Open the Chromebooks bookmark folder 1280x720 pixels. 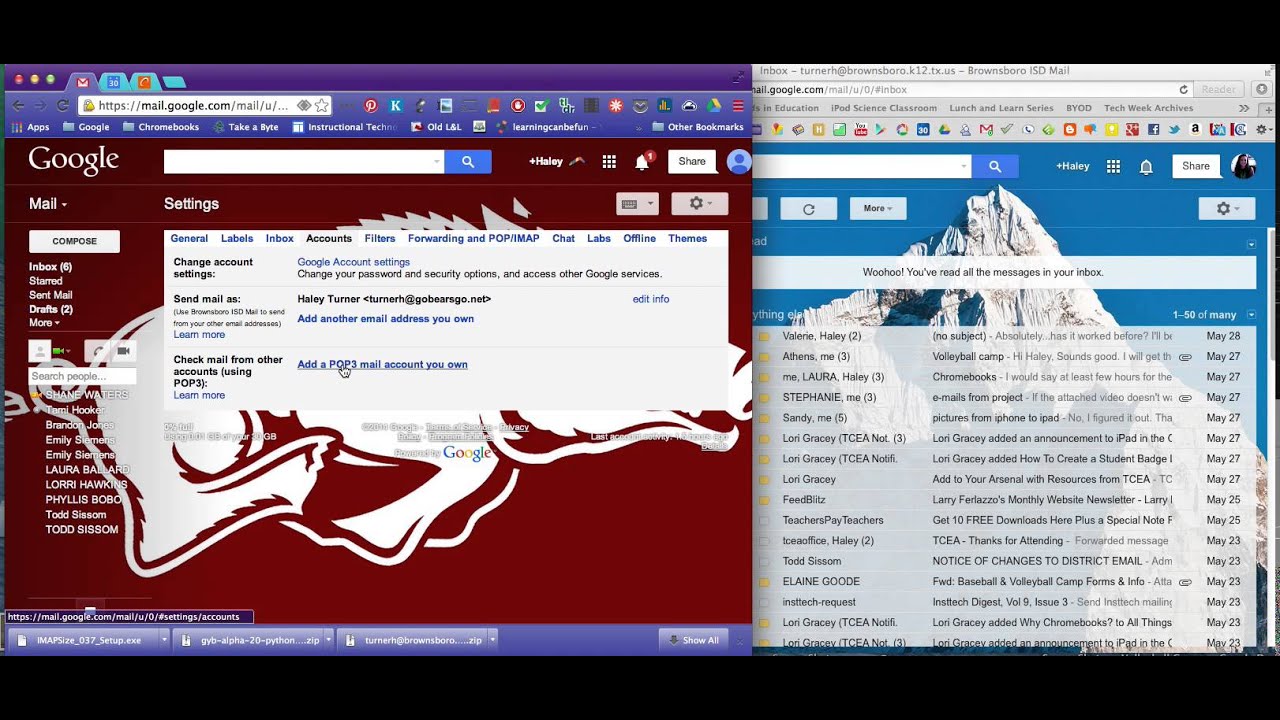click(x=160, y=127)
